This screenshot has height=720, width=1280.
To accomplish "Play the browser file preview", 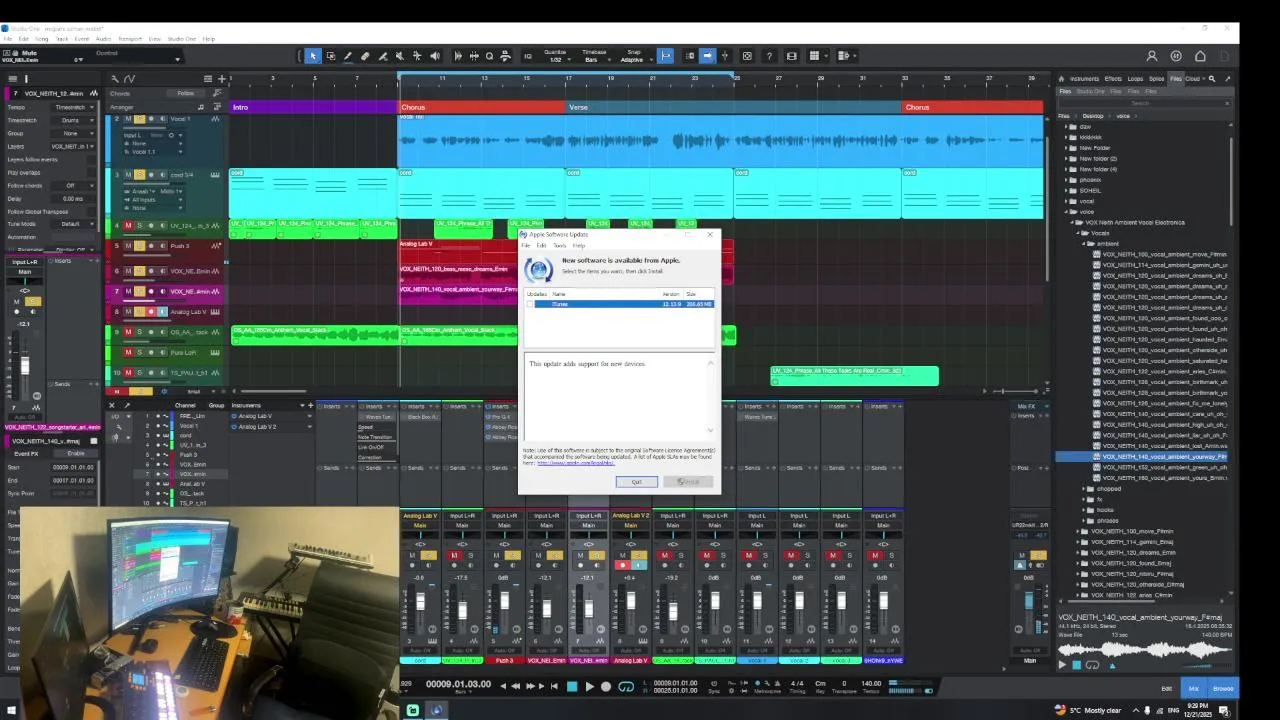I will (x=1062, y=664).
